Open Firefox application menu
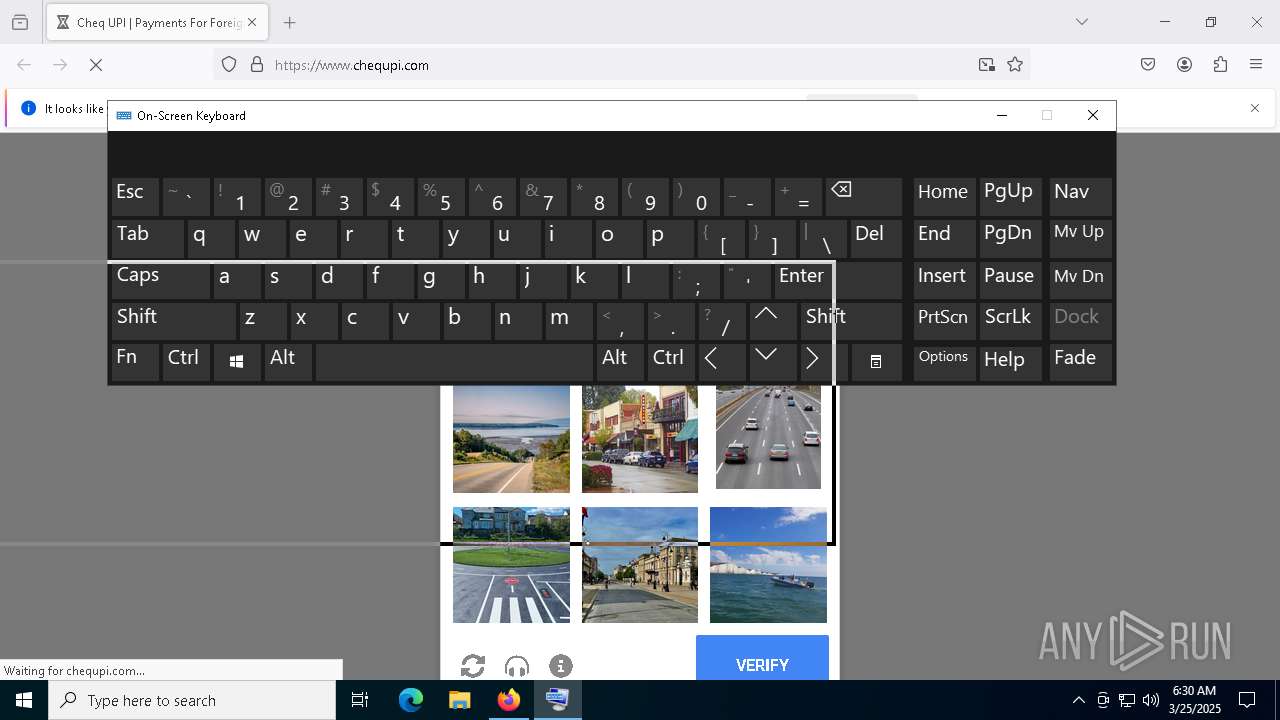This screenshot has width=1280, height=720. (x=1256, y=65)
